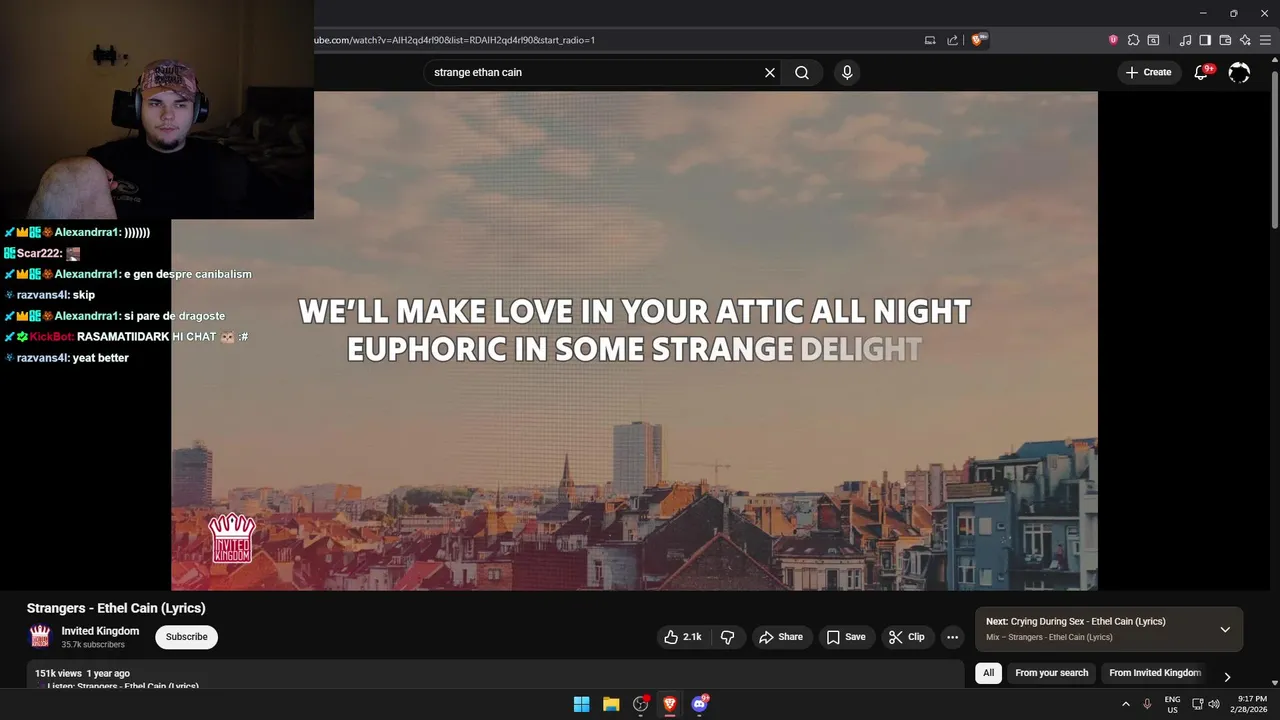The height and width of the screenshot is (720, 1280).
Task: Click the YouTube search magnifier button
Action: [802, 72]
